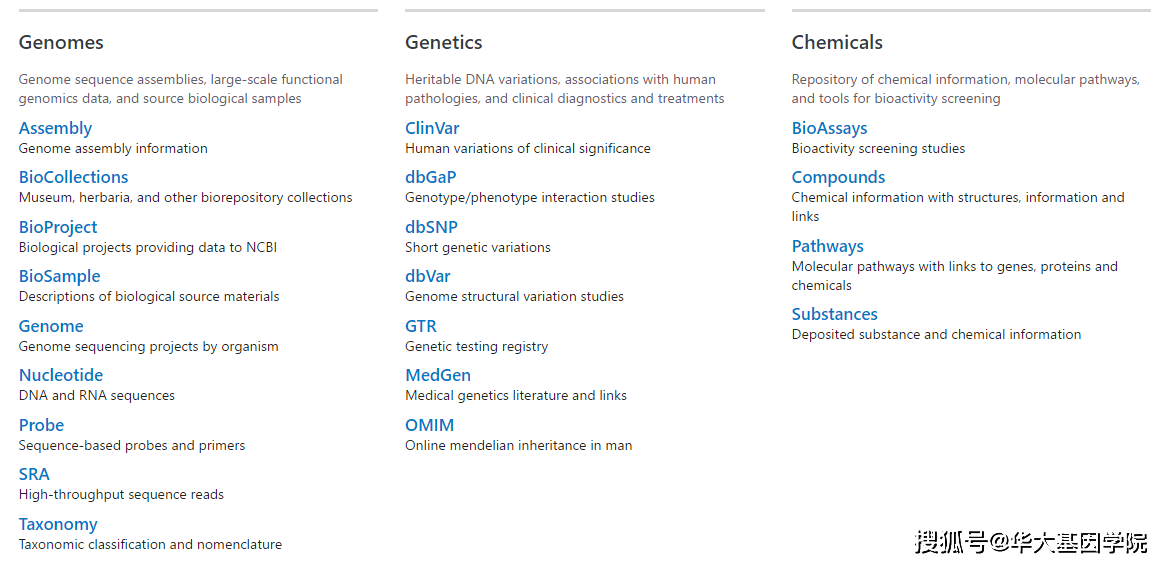This screenshot has height=567, width=1174.
Task: Open the BioAssays link
Action: click(x=830, y=129)
